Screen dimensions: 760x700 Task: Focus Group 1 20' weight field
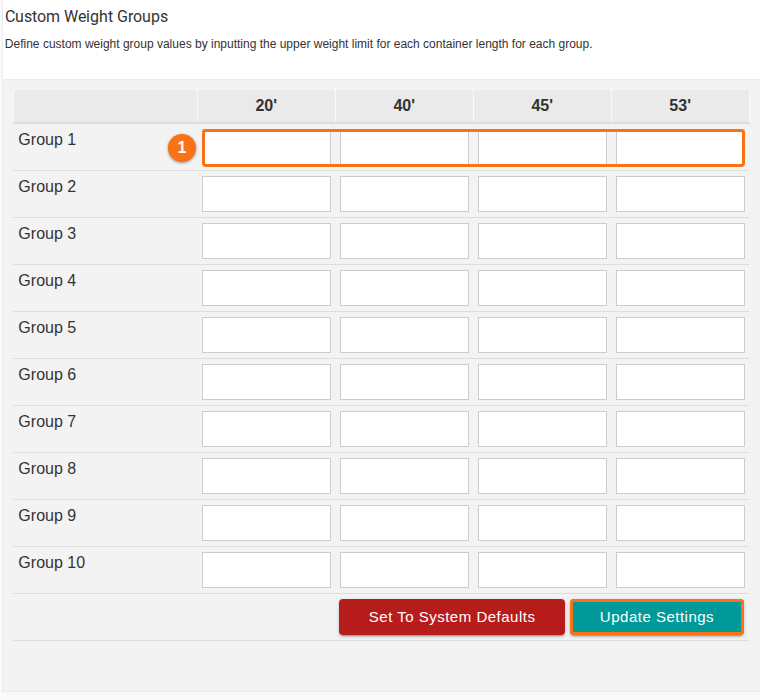point(267,148)
